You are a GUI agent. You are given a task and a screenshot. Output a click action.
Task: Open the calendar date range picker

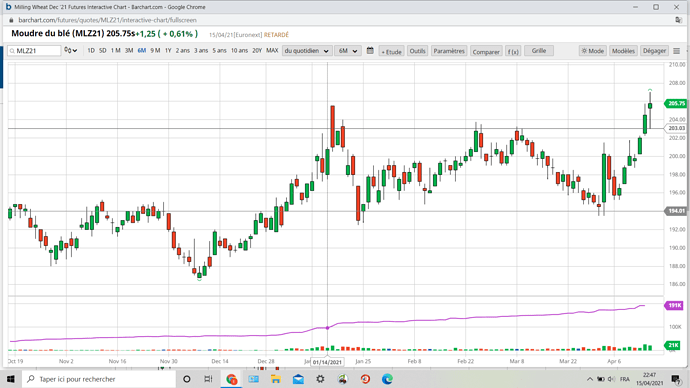[x=370, y=51]
